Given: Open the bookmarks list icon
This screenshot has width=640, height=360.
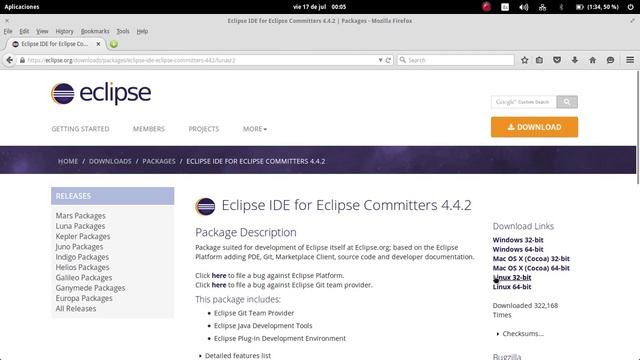Looking at the screenshot, I should (540, 60).
